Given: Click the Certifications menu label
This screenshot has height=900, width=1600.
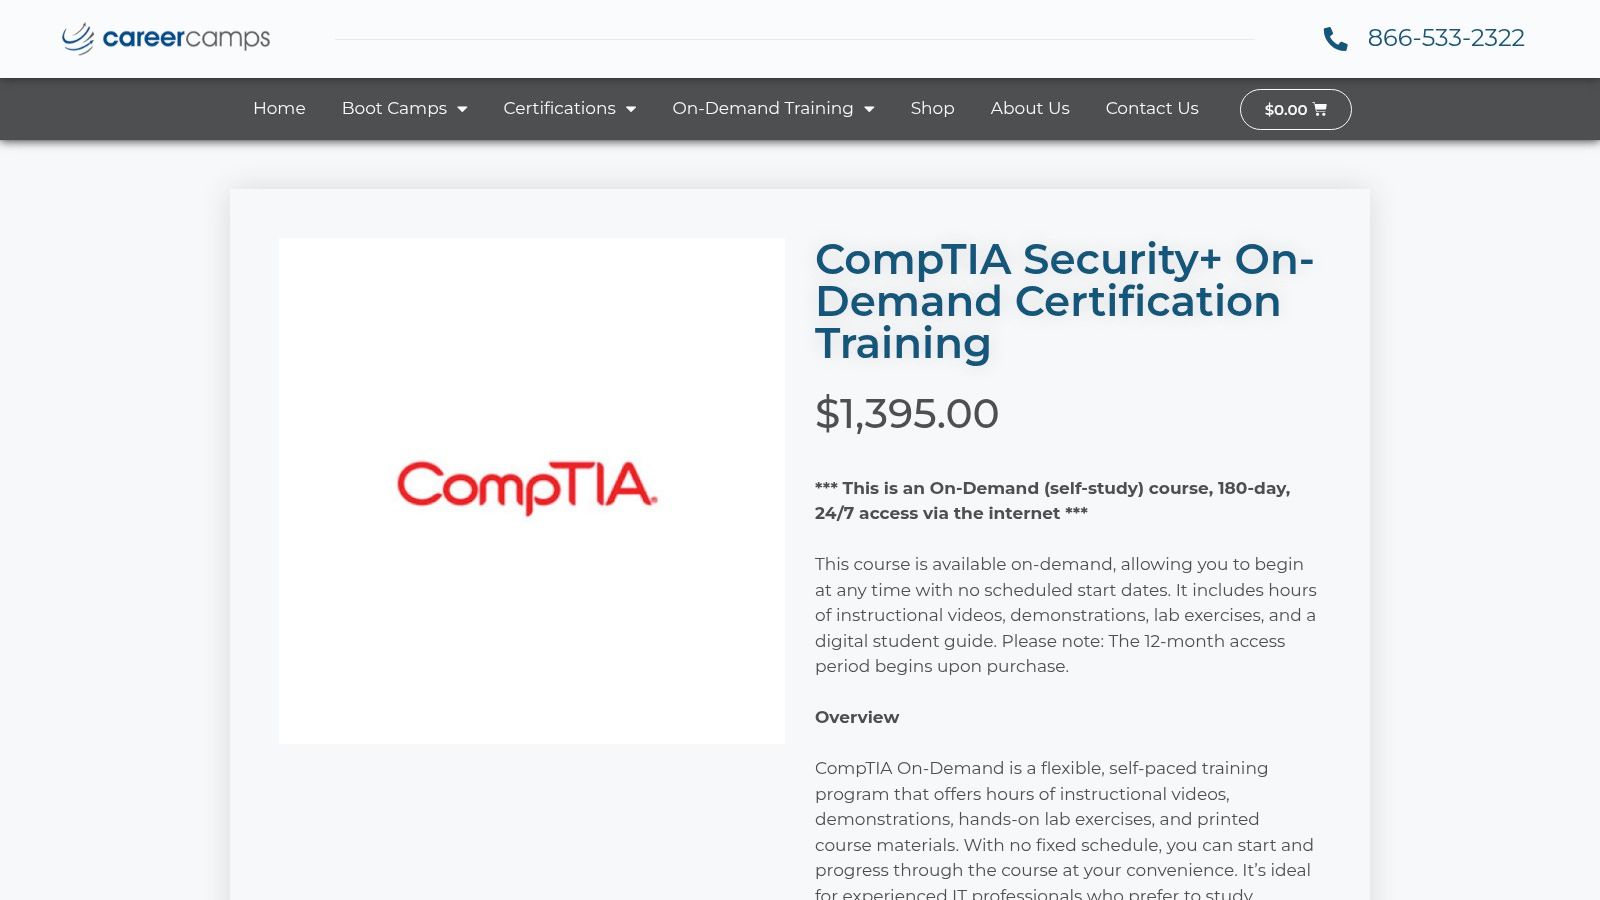Looking at the screenshot, I should coord(559,108).
